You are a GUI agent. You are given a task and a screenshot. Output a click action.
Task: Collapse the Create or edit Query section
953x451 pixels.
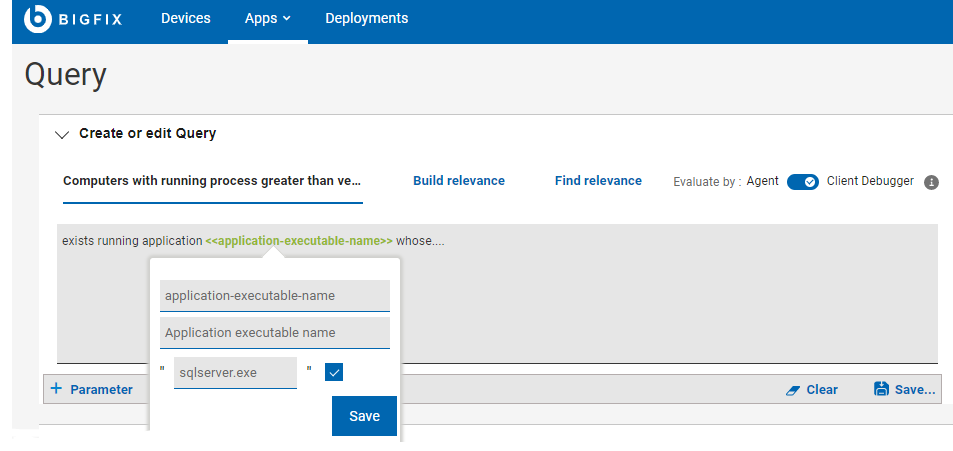click(63, 134)
